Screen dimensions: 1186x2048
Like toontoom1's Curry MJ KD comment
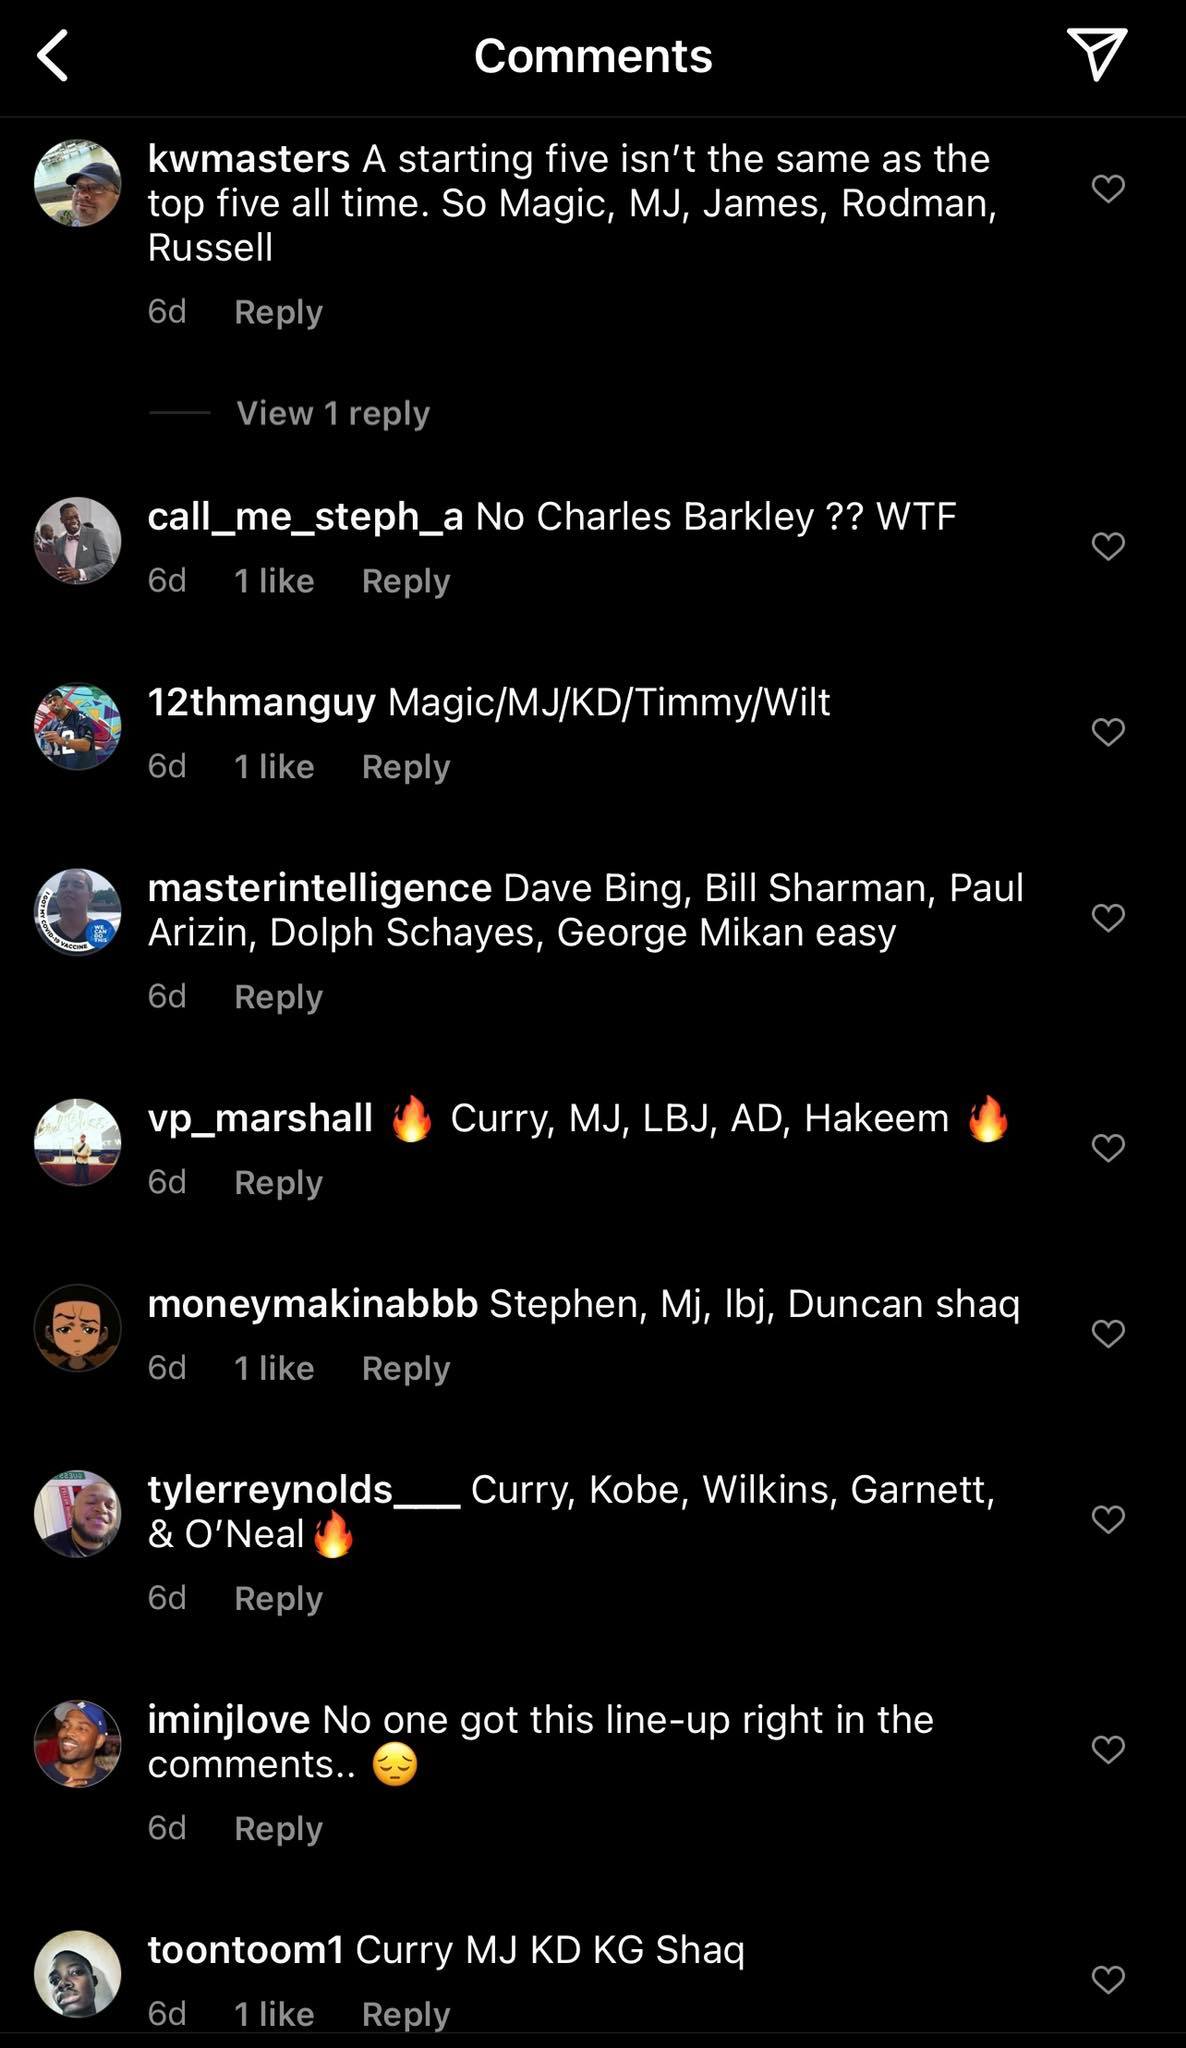[1108, 1979]
